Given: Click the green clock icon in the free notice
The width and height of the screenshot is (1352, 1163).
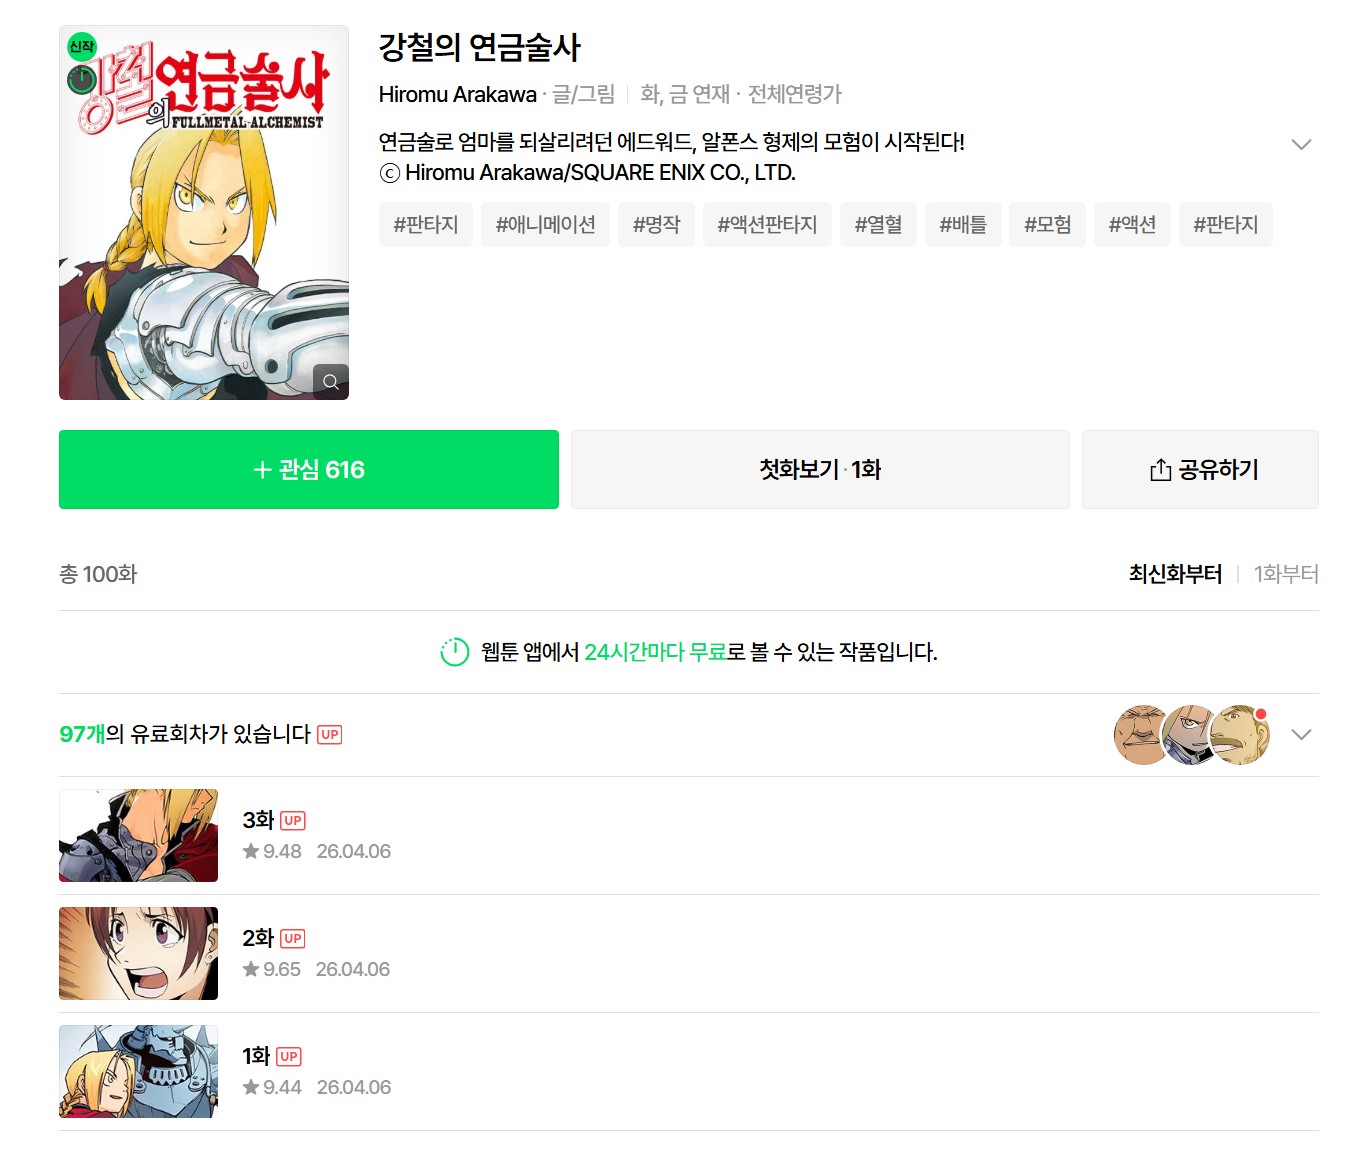Looking at the screenshot, I should (455, 652).
